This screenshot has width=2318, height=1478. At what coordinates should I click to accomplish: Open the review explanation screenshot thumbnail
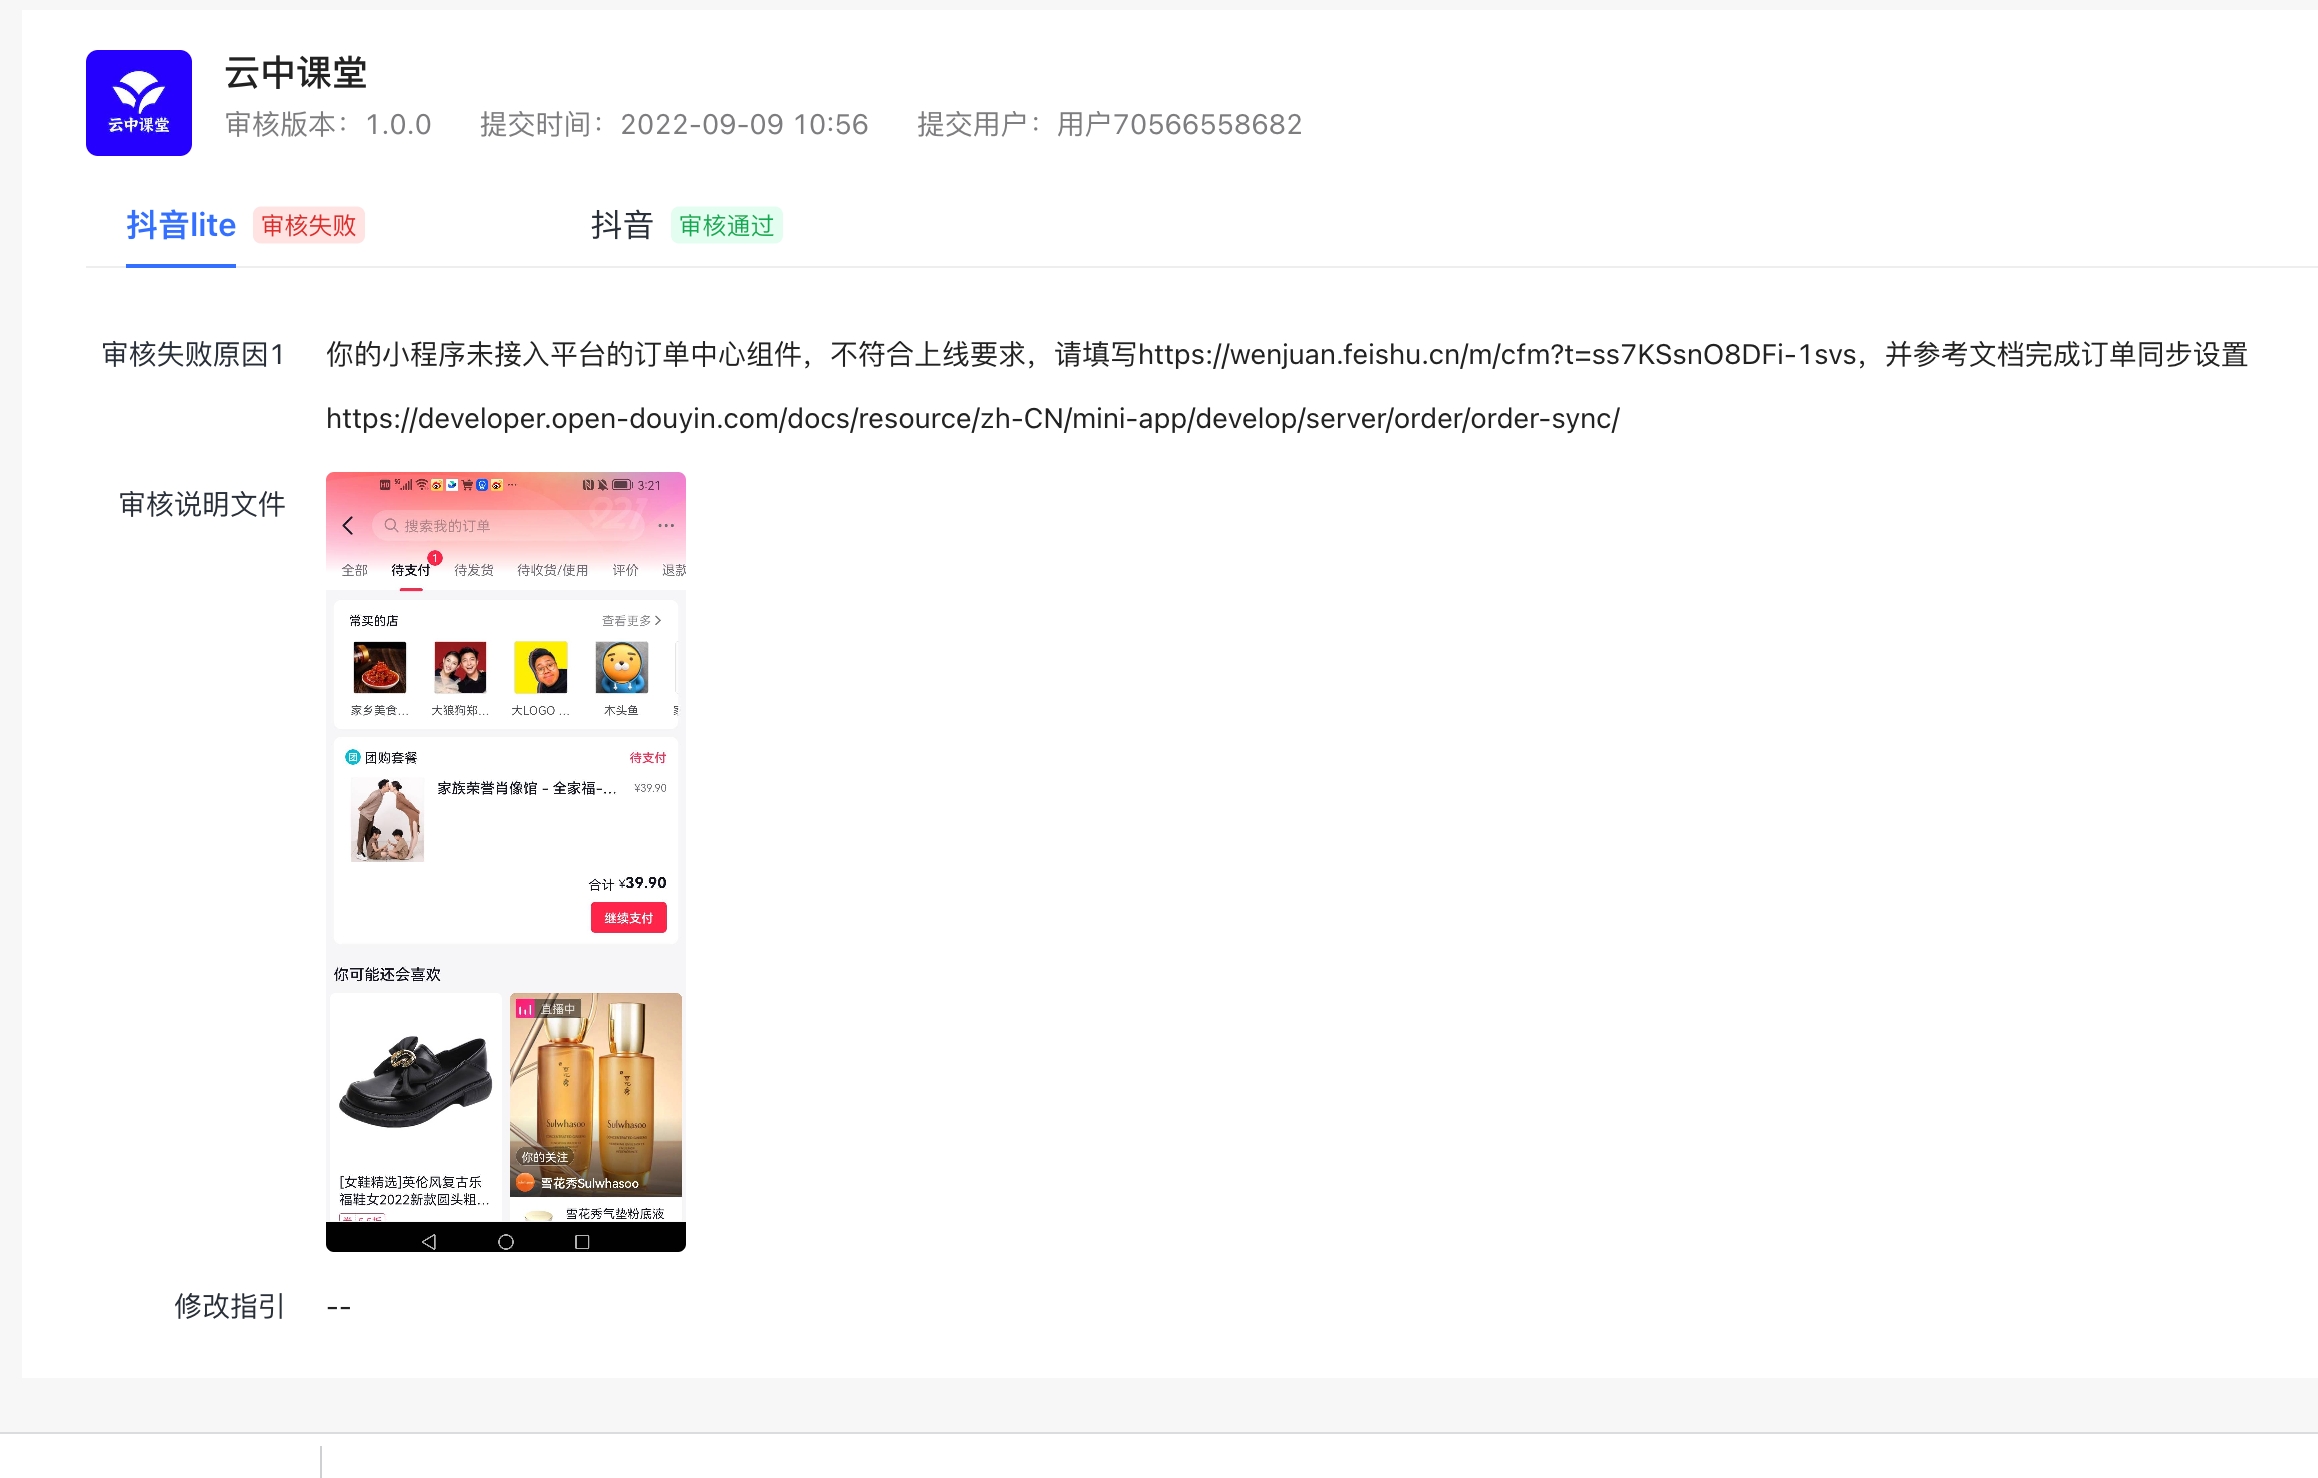coord(506,861)
